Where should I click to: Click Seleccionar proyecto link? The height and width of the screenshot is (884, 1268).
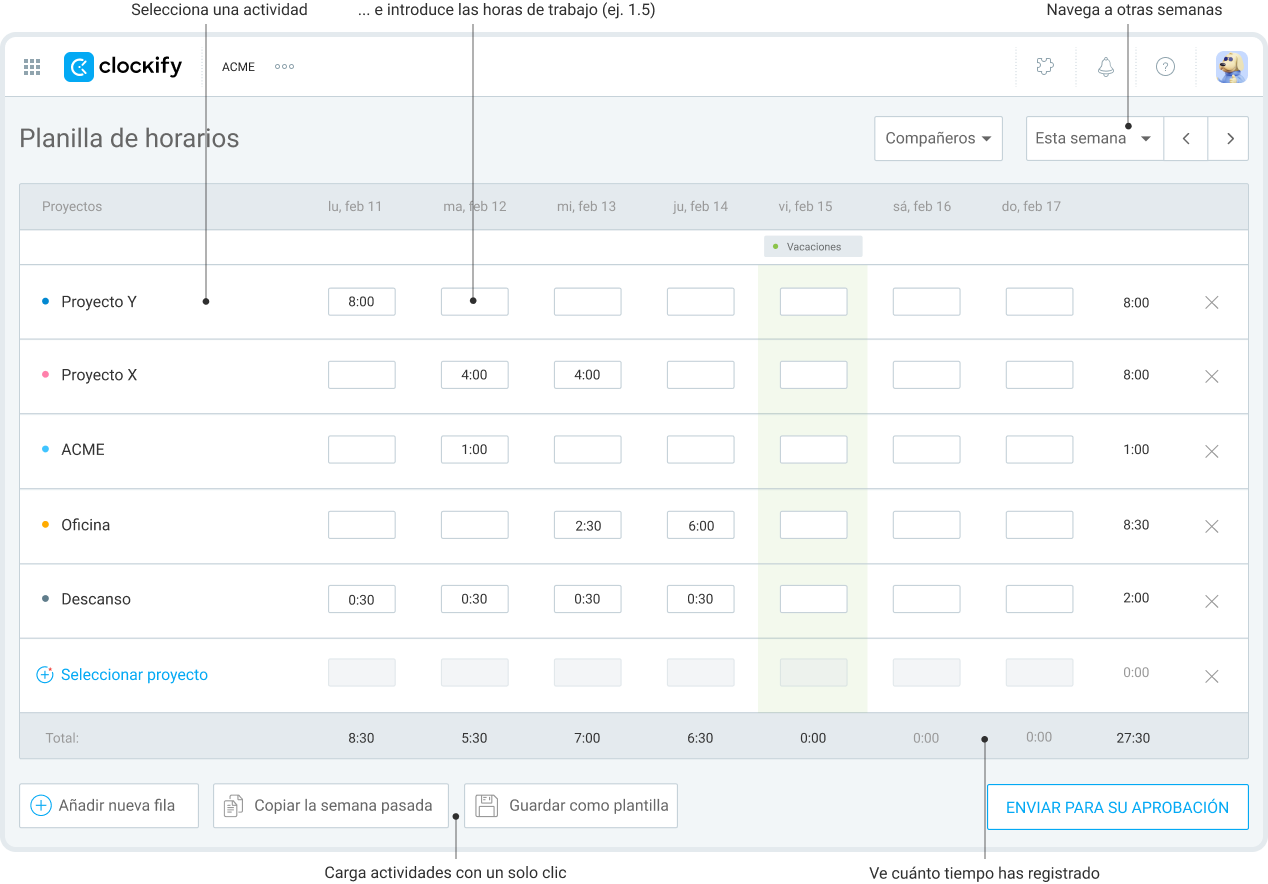134,675
